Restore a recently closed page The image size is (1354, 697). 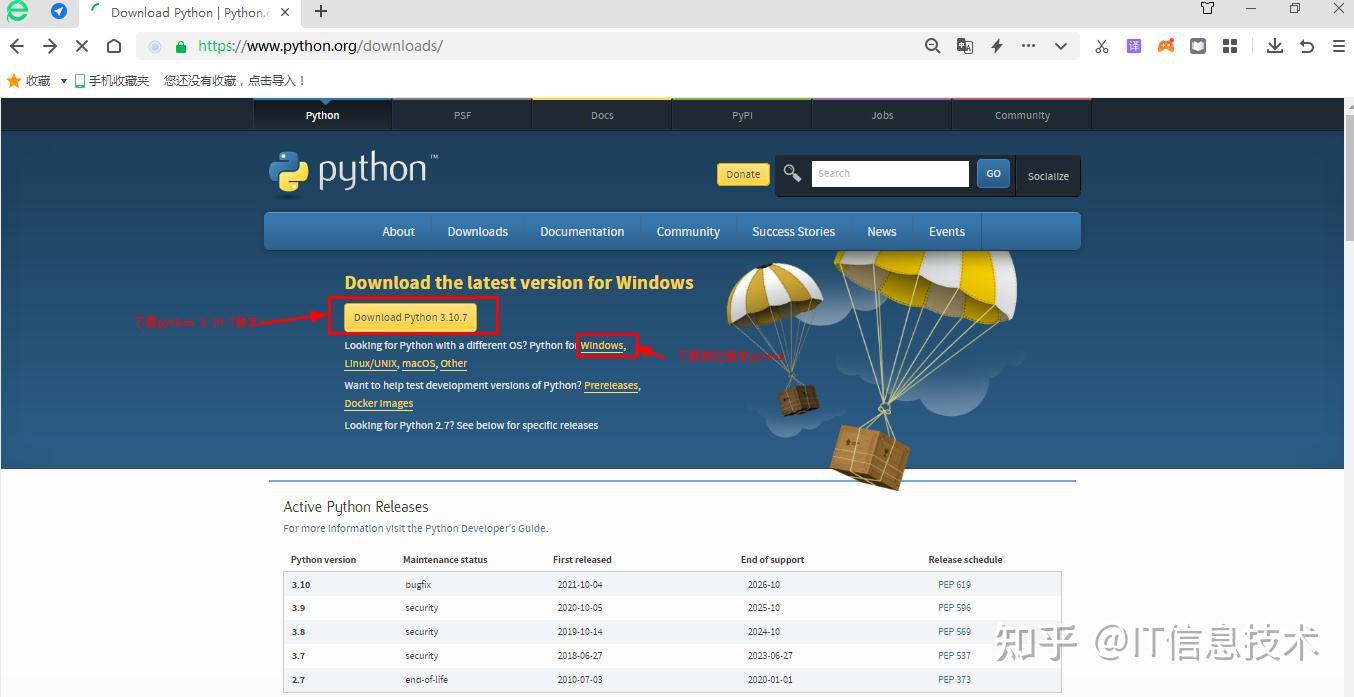click(1306, 46)
